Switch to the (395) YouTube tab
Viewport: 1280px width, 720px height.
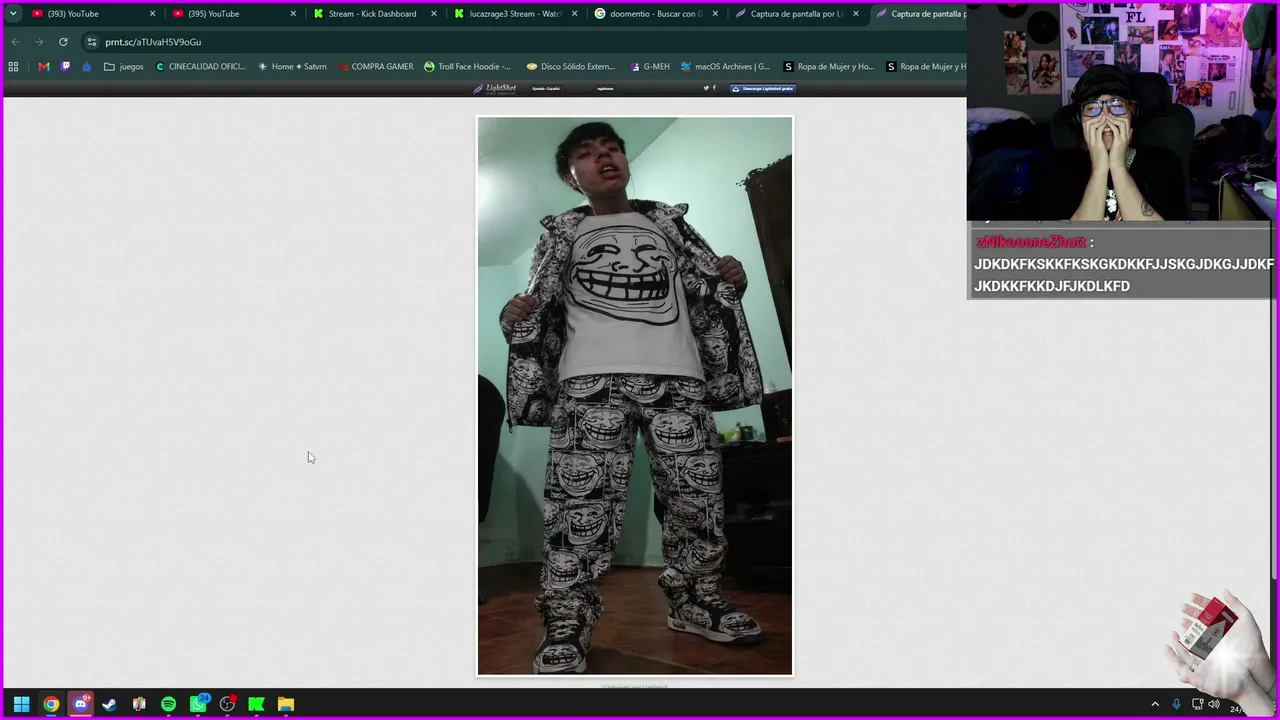pos(233,14)
